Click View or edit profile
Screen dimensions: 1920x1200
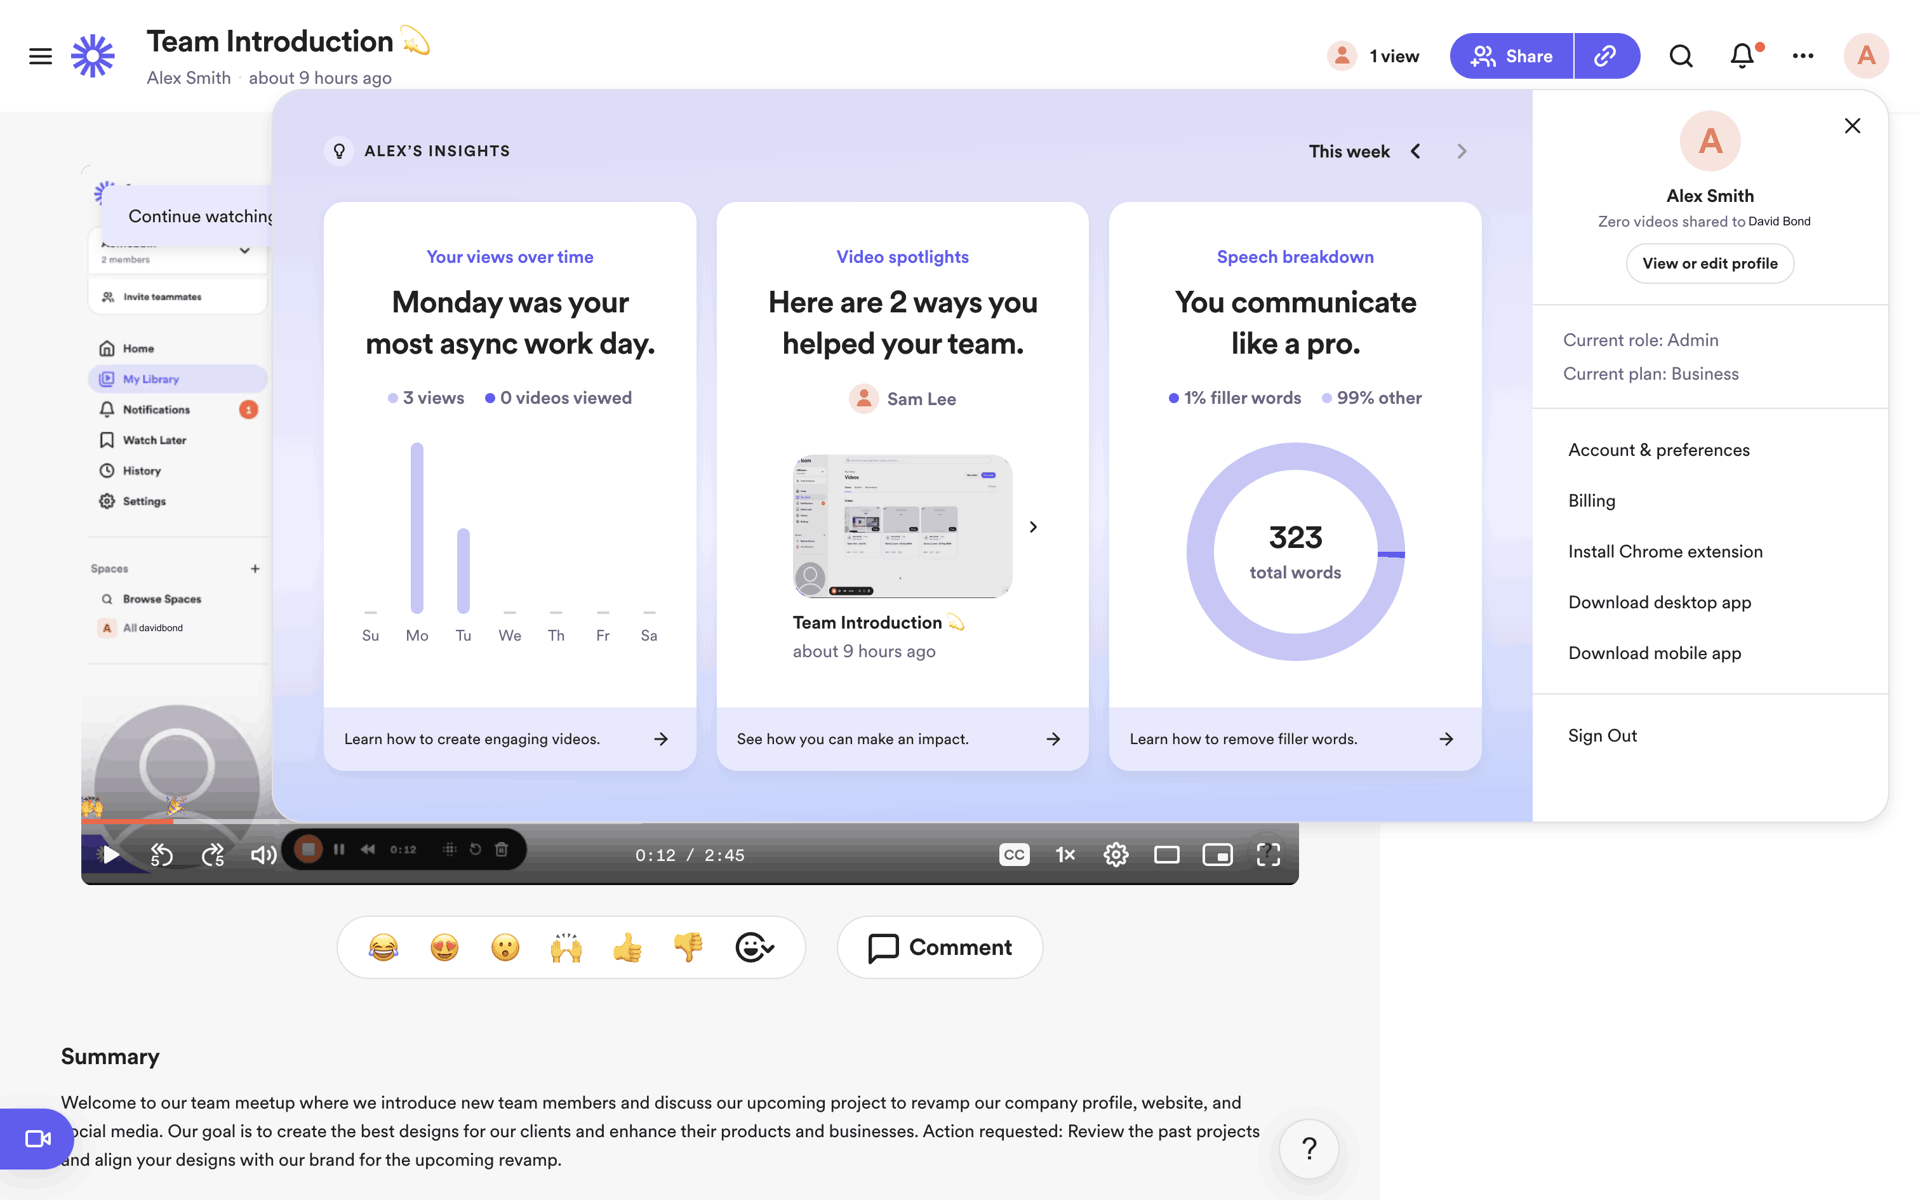pyautogui.click(x=1710, y=263)
